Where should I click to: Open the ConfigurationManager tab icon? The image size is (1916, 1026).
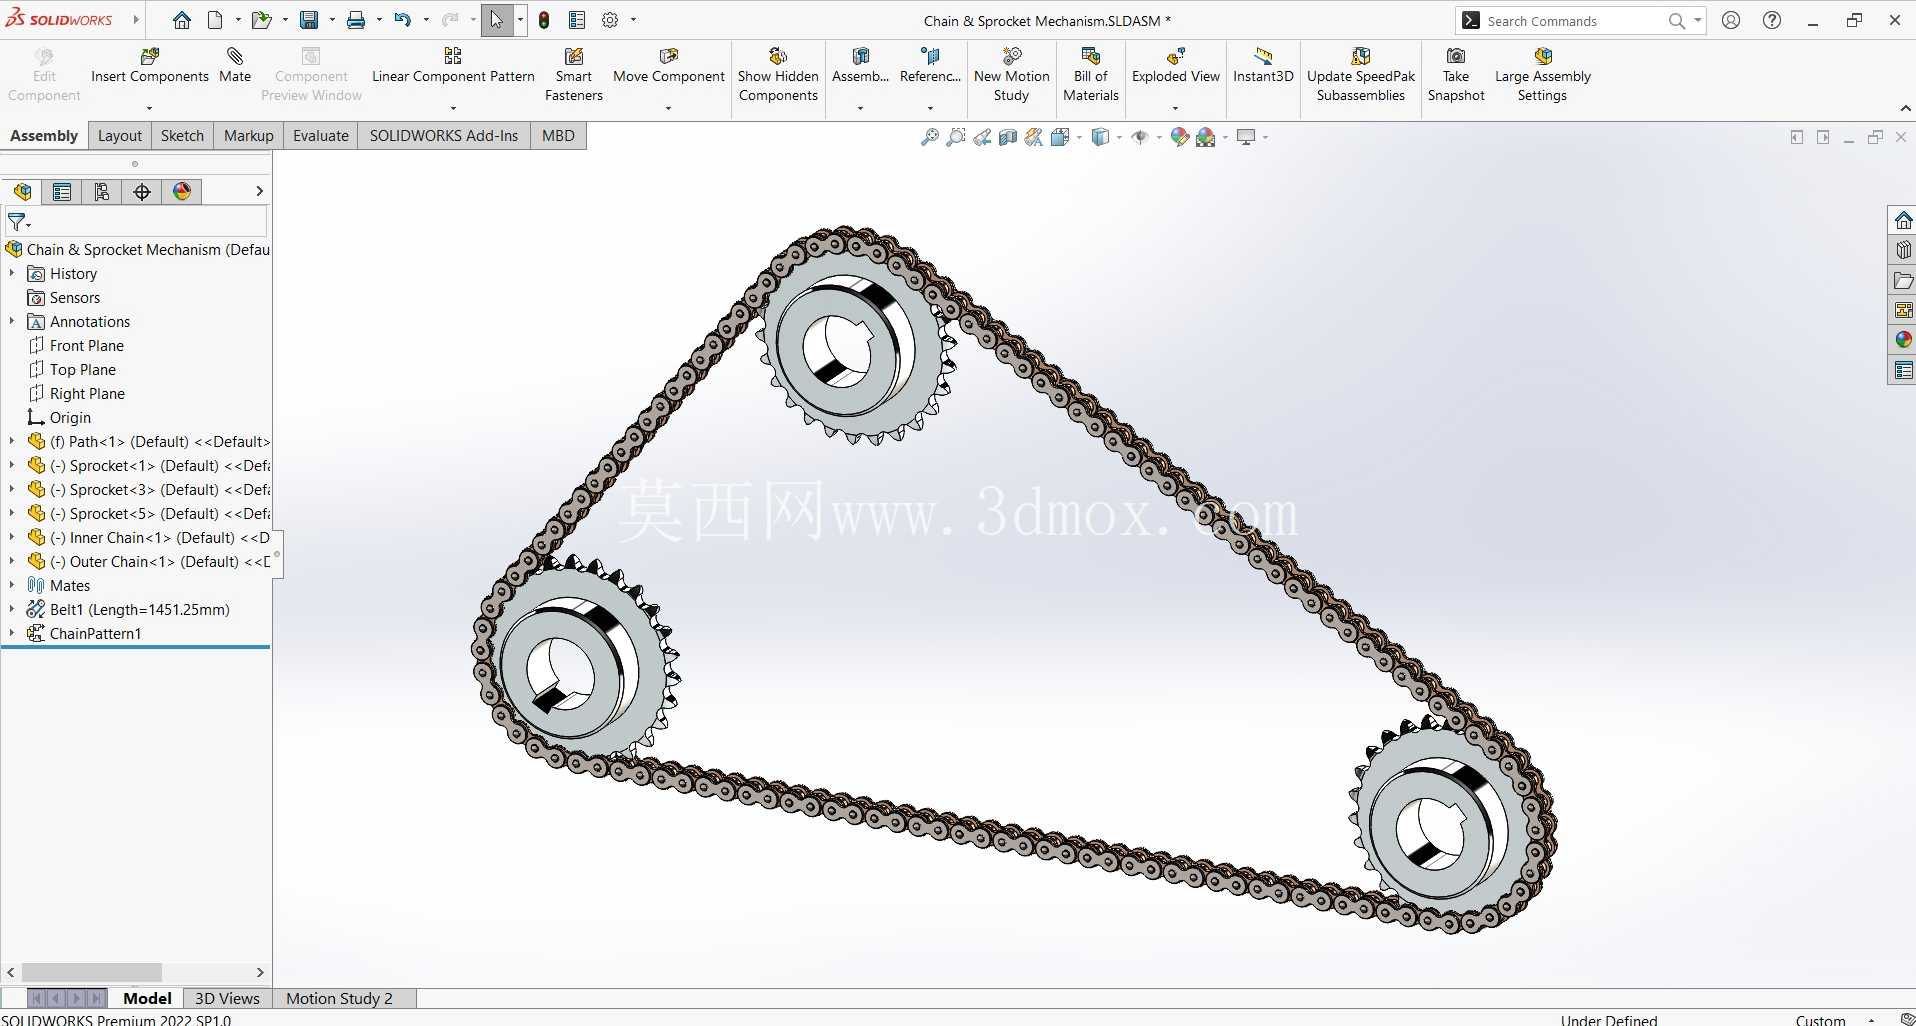coord(102,192)
